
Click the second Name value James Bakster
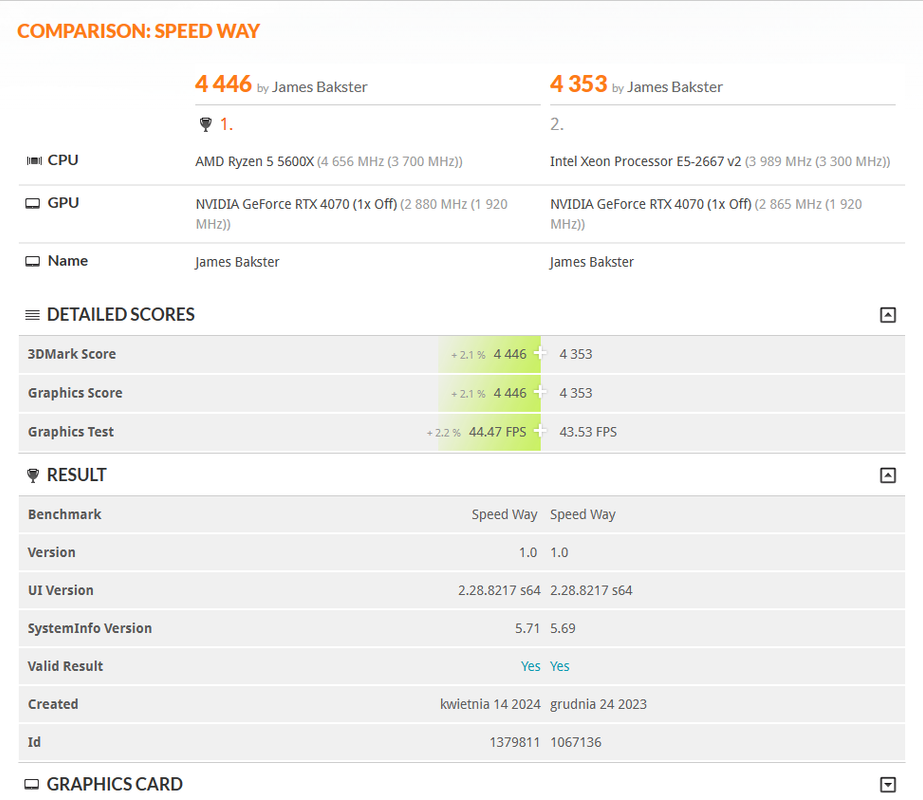point(592,262)
